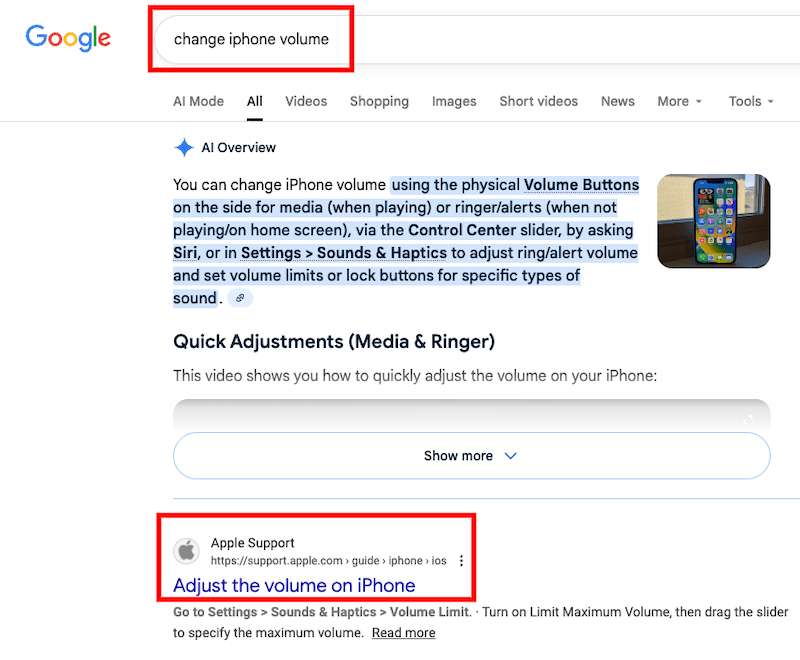Click the Read more link
Screen dimensions: 800x660
[x=403, y=632]
